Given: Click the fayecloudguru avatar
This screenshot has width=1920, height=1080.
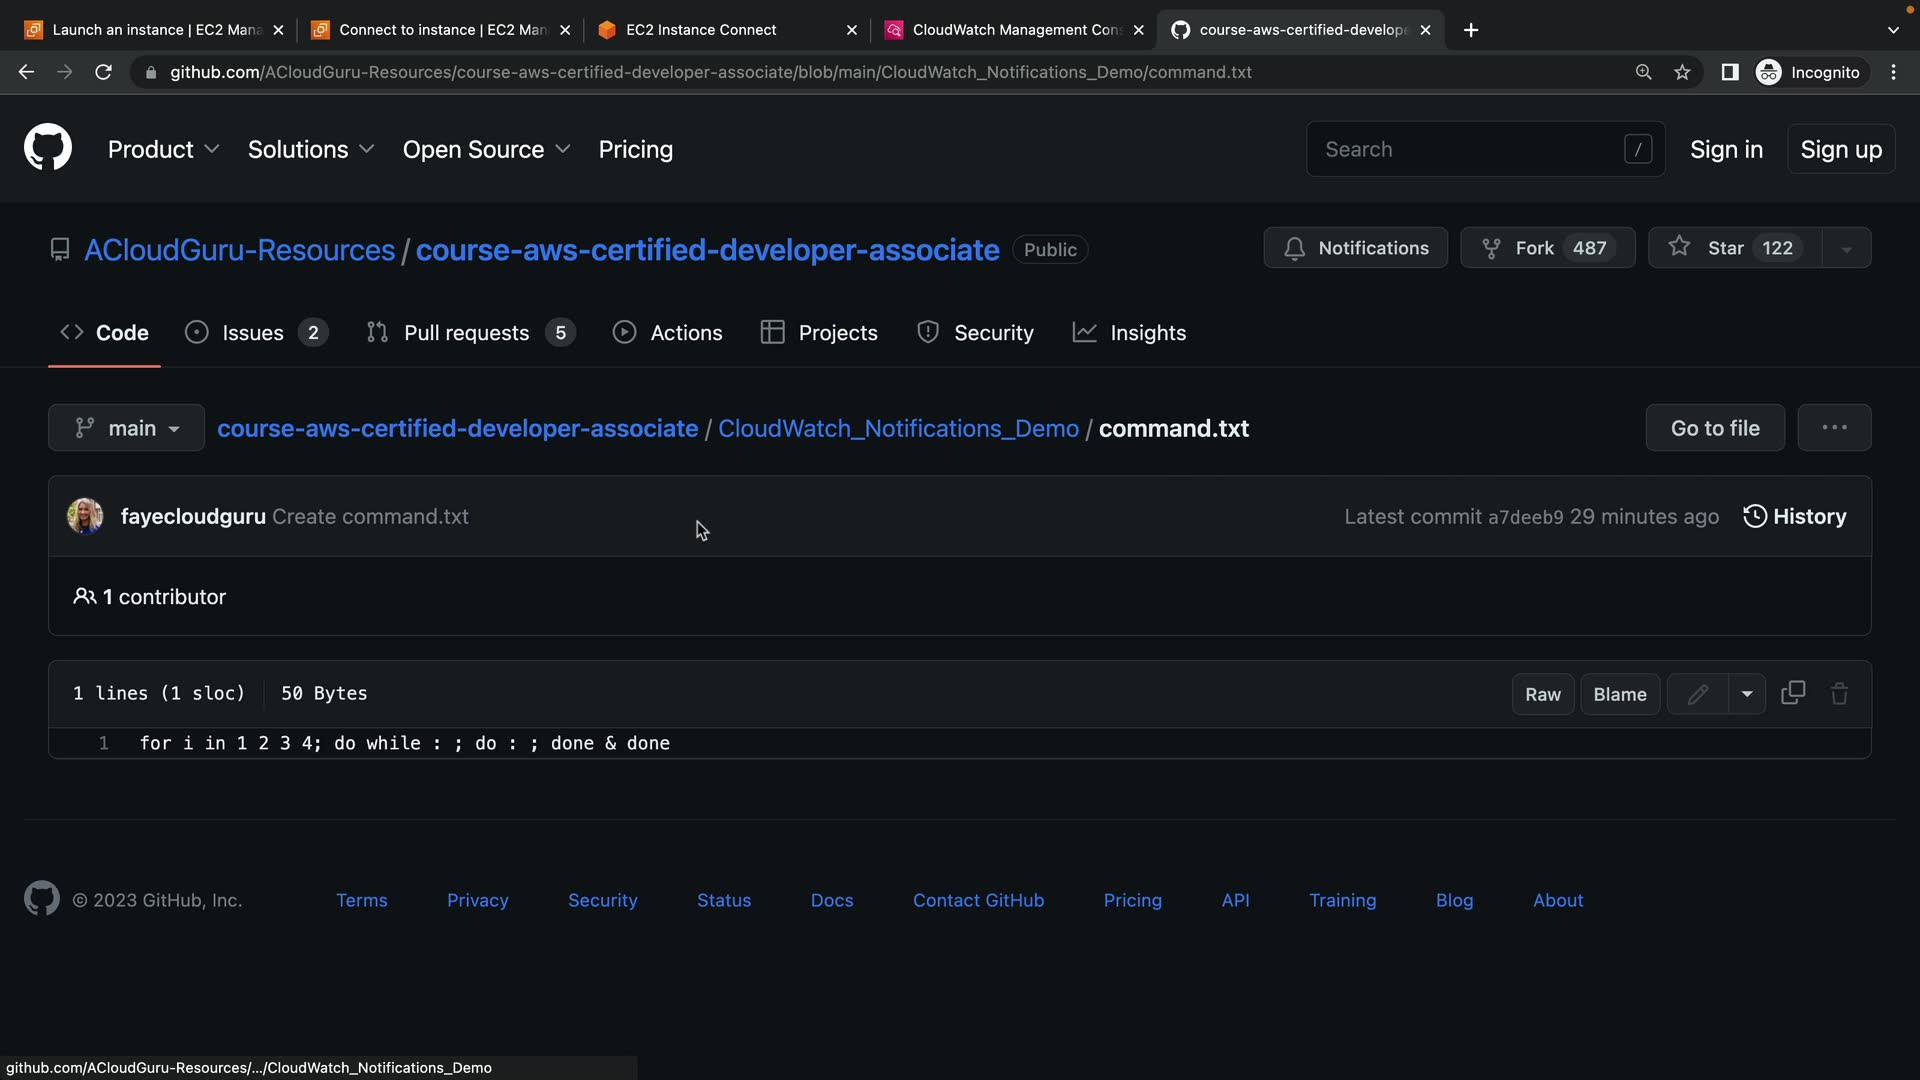Looking at the screenshot, I should (x=85, y=516).
